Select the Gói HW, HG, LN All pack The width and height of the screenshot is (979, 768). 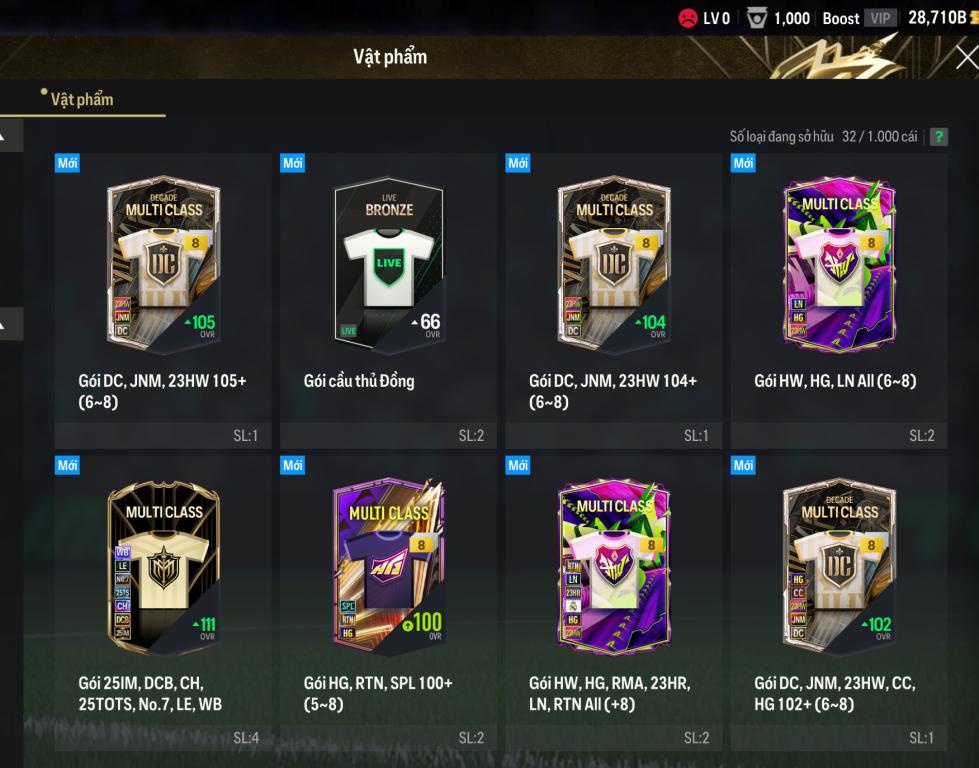(x=839, y=300)
